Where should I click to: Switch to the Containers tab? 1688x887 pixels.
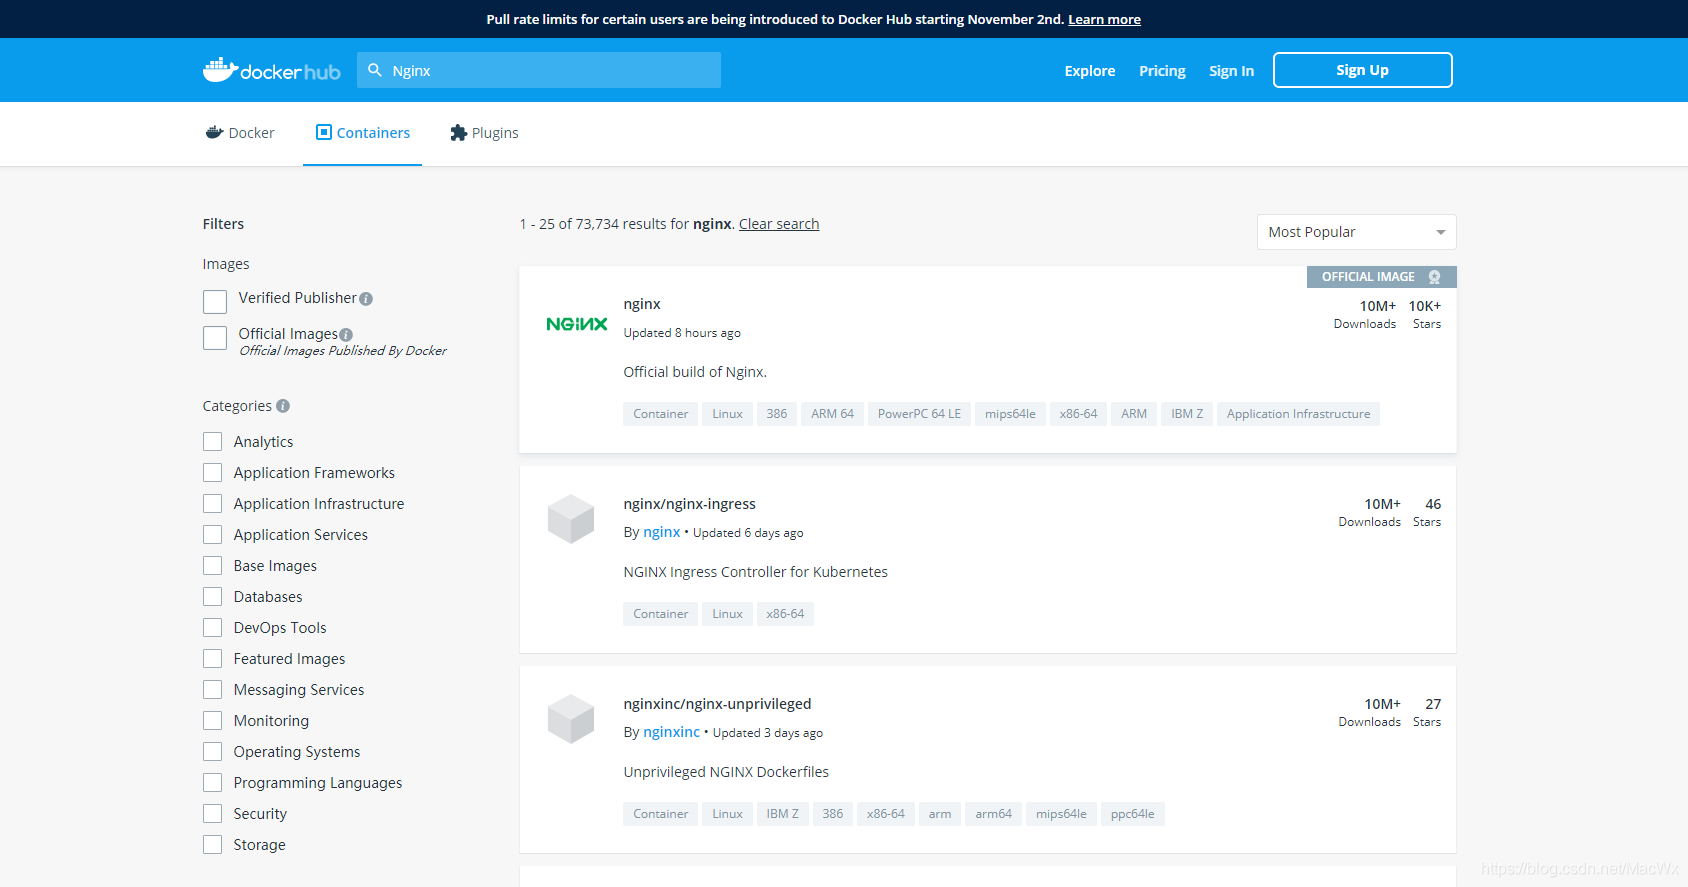coord(363,133)
